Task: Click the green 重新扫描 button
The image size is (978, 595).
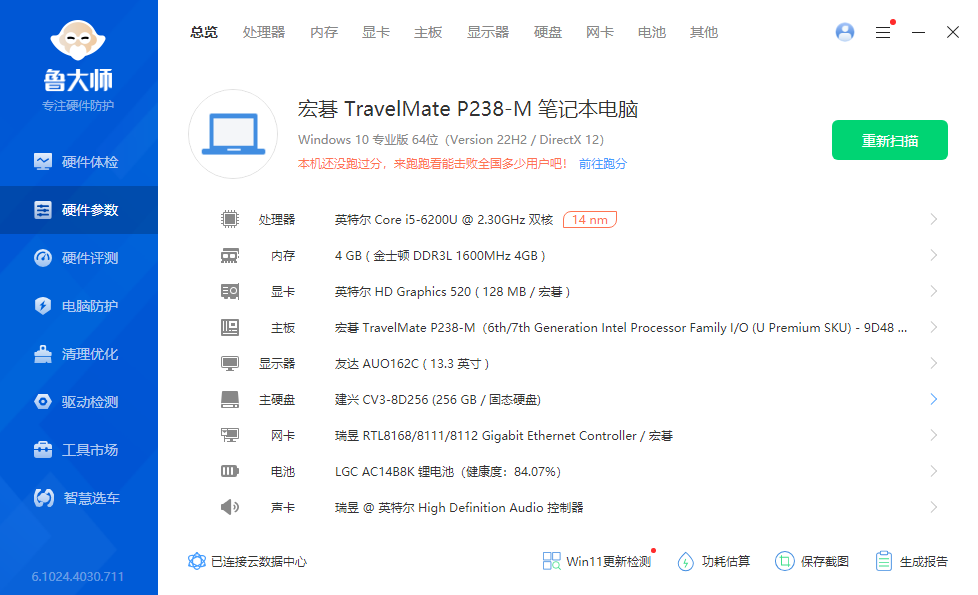Action: (x=889, y=140)
